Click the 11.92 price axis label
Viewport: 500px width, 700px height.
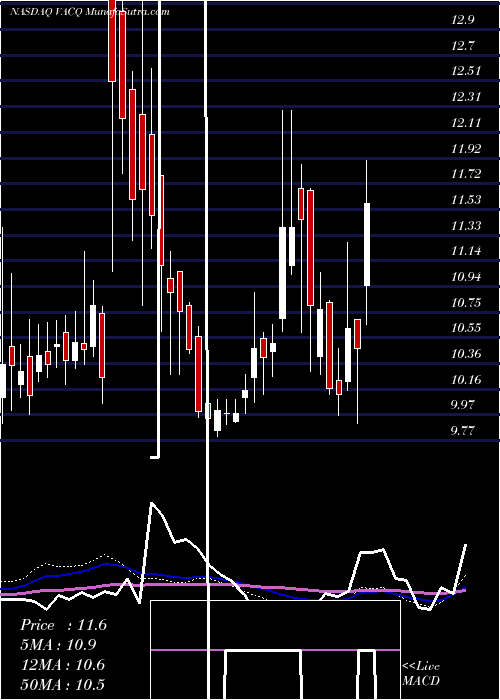click(x=466, y=149)
